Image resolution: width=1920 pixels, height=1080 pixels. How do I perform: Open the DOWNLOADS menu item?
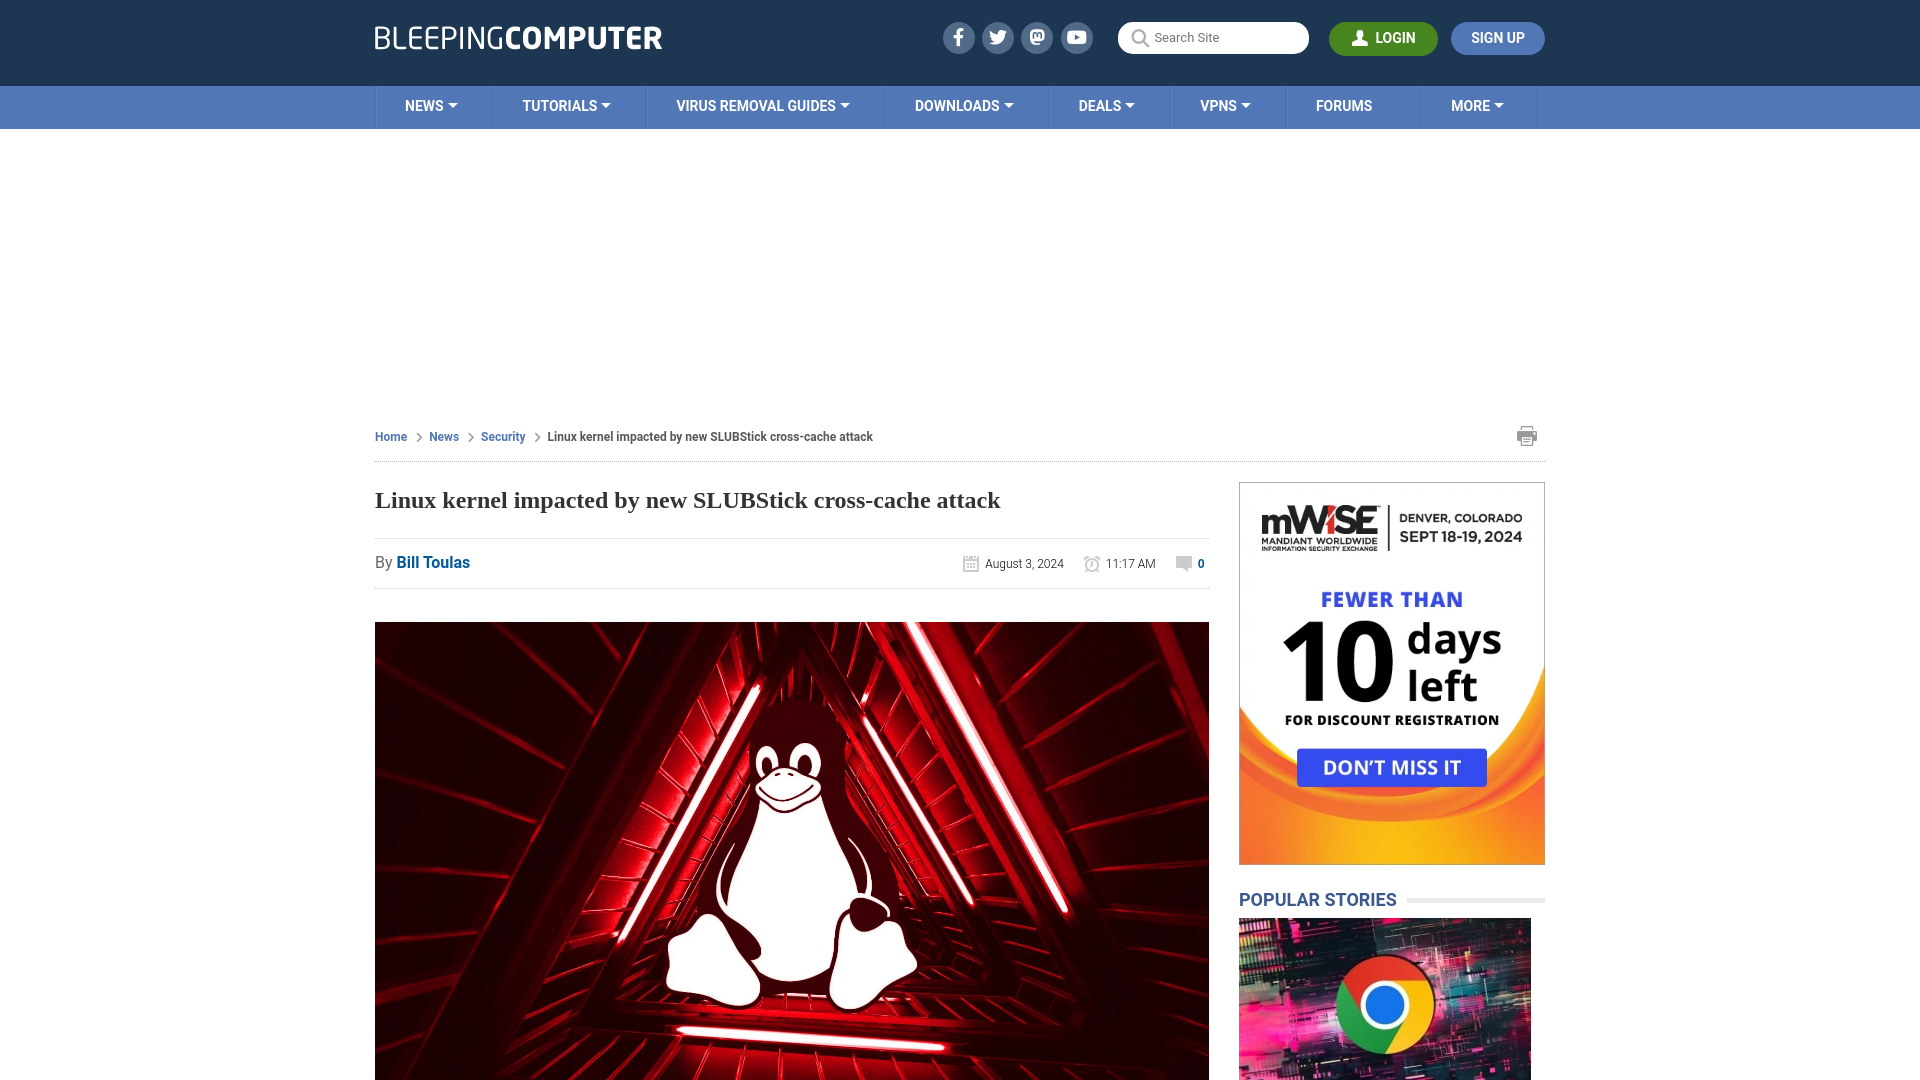click(x=964, y=105)
